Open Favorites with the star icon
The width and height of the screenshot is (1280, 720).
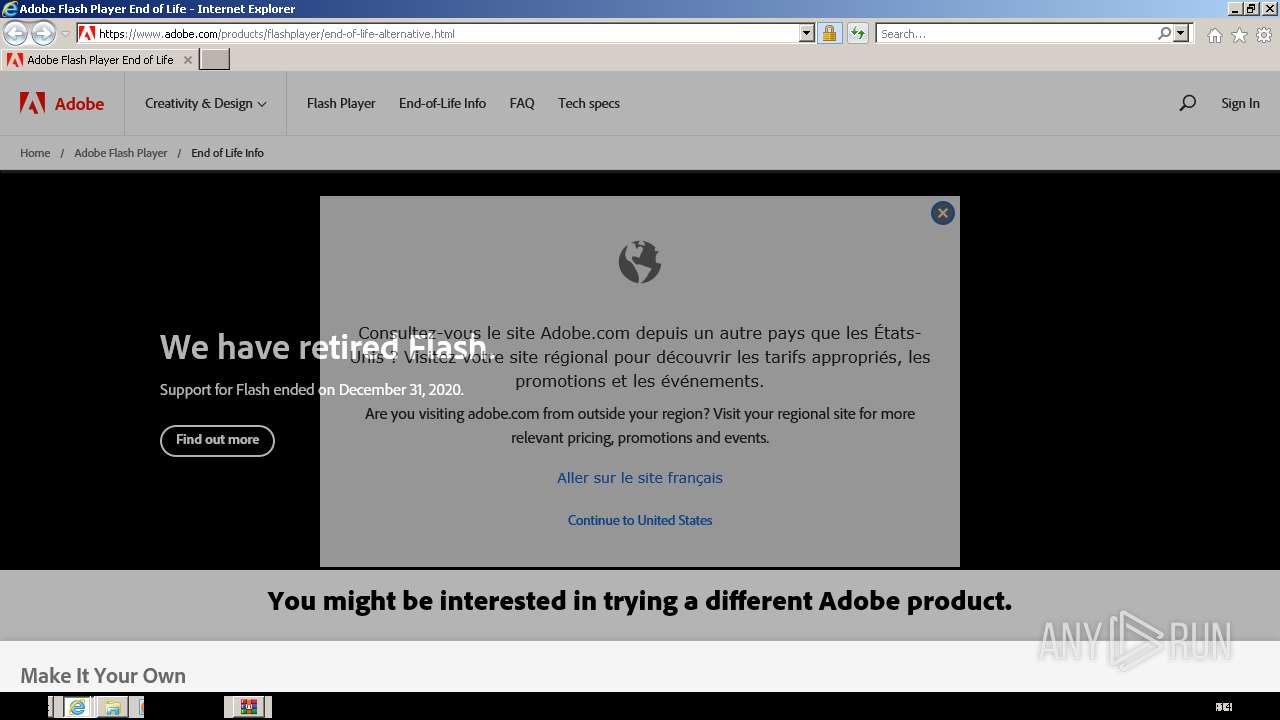click(1239, 35)
